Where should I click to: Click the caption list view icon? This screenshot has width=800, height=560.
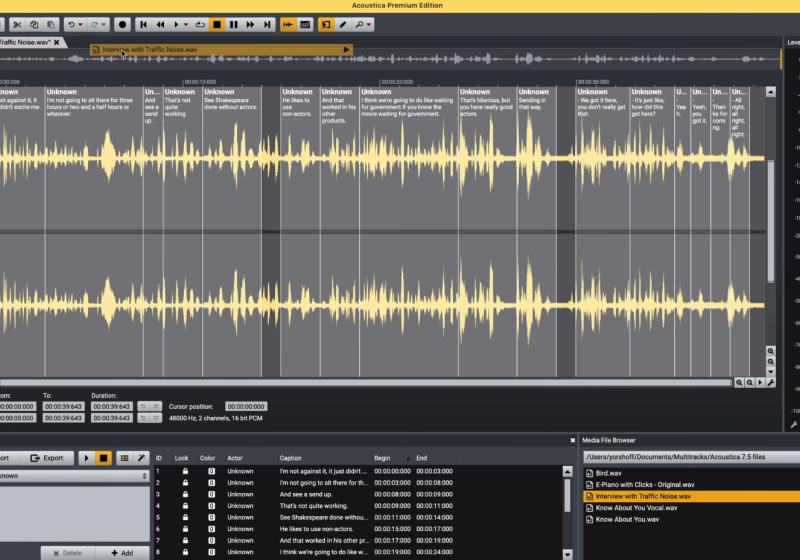[124, 458]
